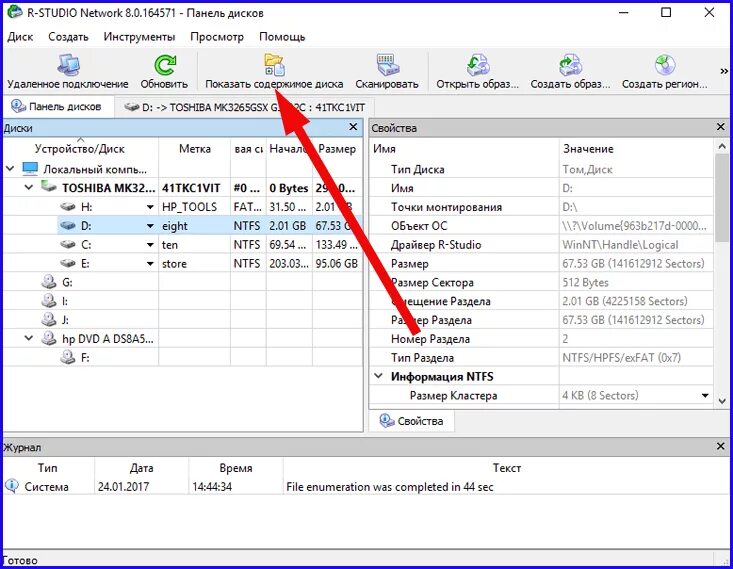Click the '95.06 GB' size cell
The image size is (733, 569).
tap(337, 264)
